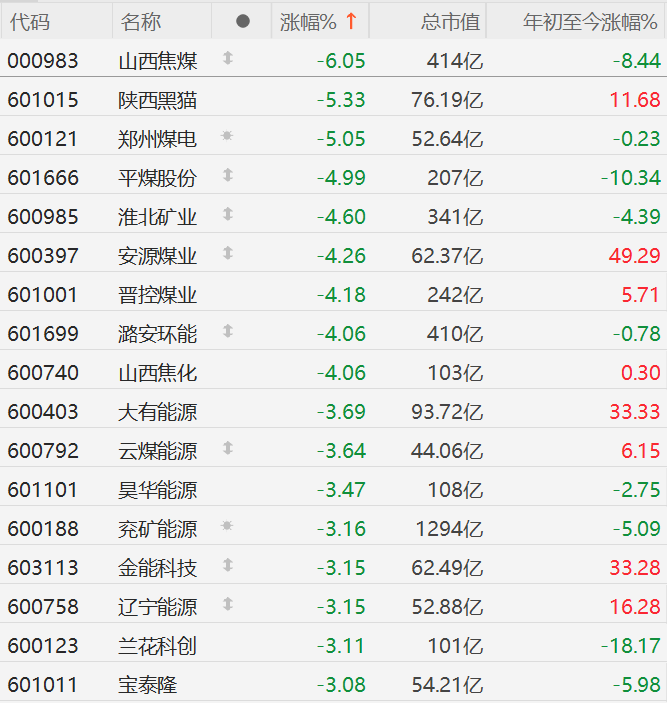Select stock code 000983

[x=43, y=61]
